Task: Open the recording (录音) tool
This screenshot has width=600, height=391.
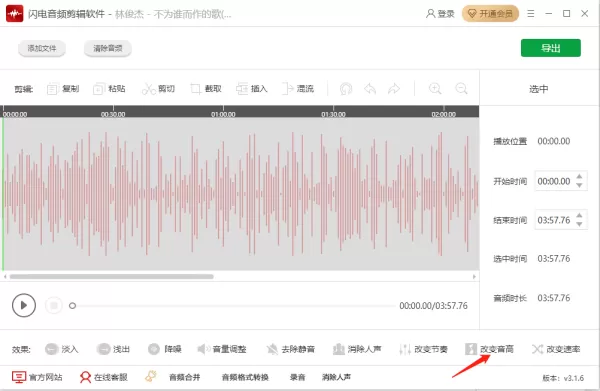Action: tap(297, 377)
